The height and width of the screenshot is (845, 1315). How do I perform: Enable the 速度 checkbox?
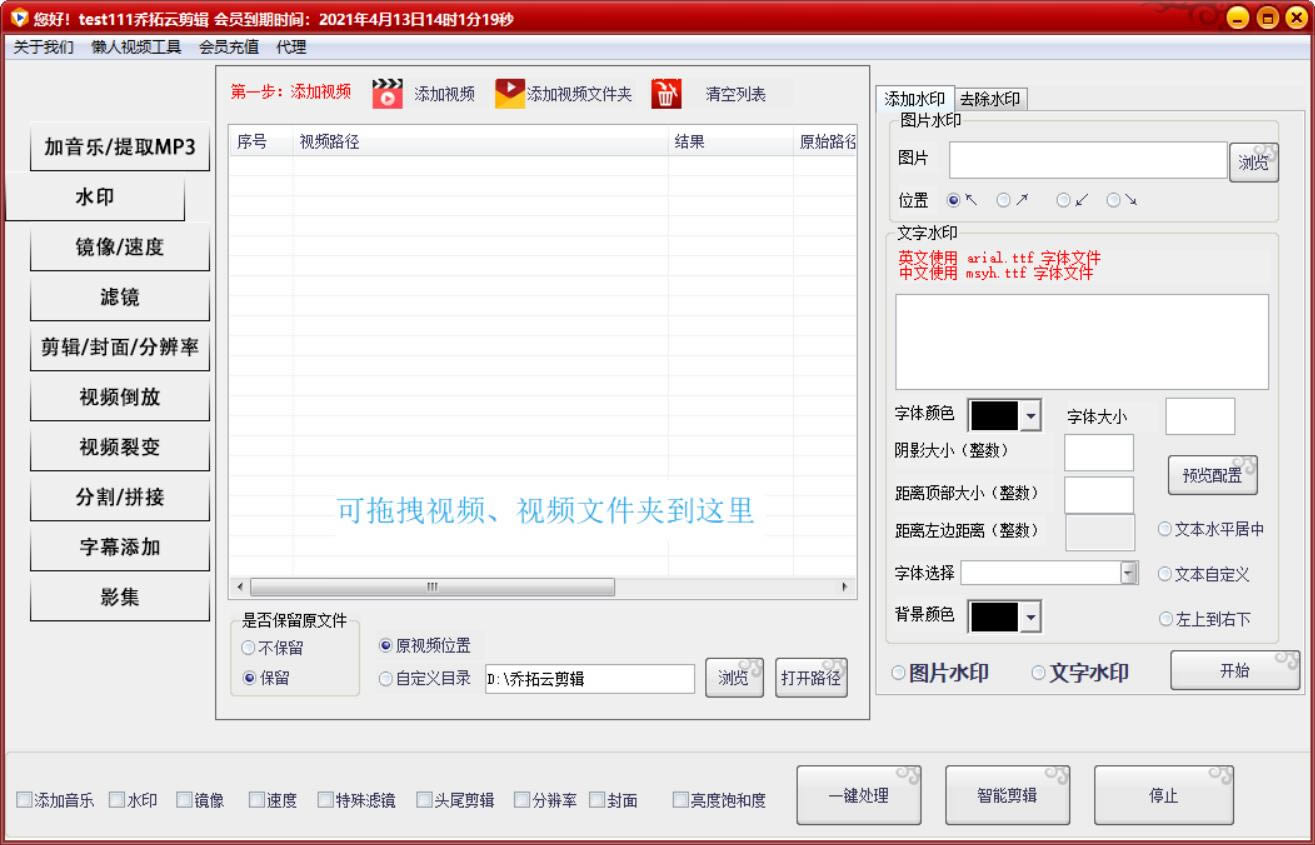256,800
